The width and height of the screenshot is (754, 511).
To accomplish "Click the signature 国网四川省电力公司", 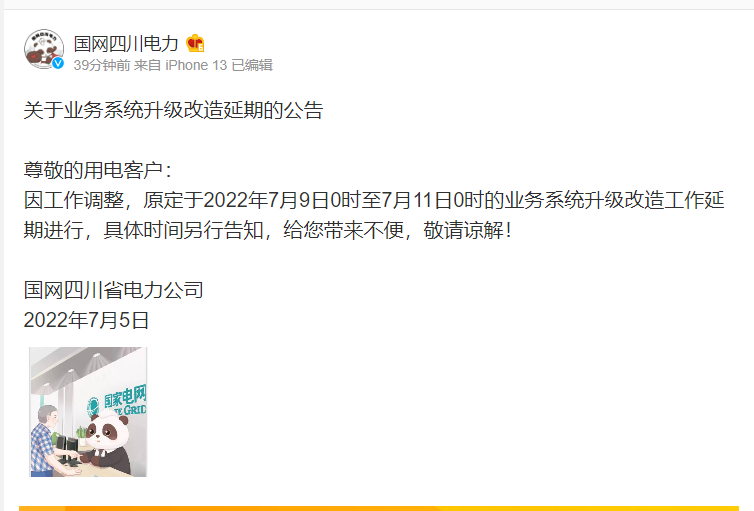I will click(113, 290).
